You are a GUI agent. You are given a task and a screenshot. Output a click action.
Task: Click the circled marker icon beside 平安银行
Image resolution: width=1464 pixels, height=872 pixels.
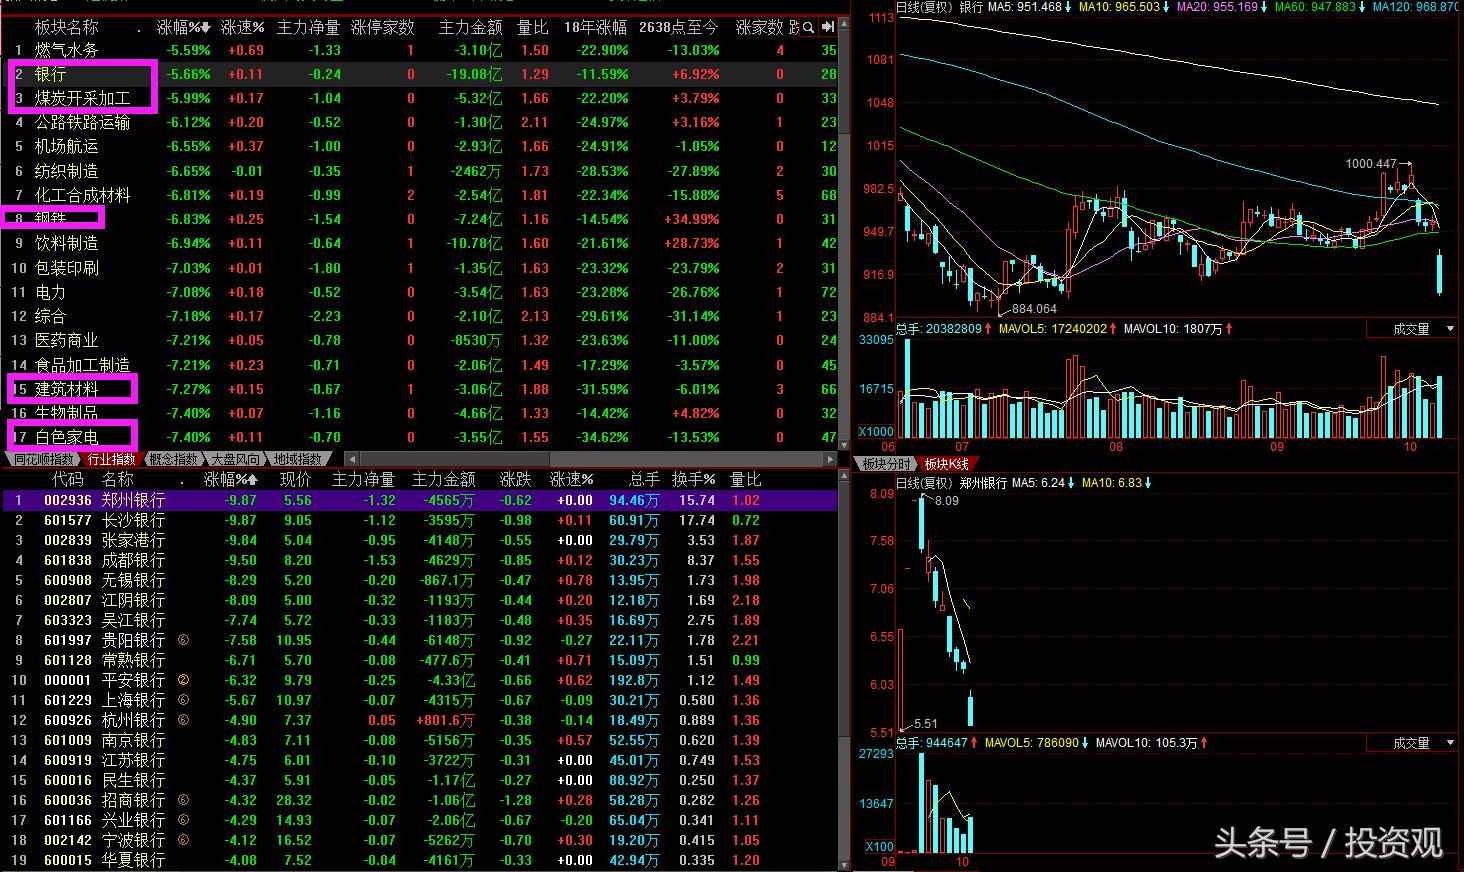coord(183,680)
